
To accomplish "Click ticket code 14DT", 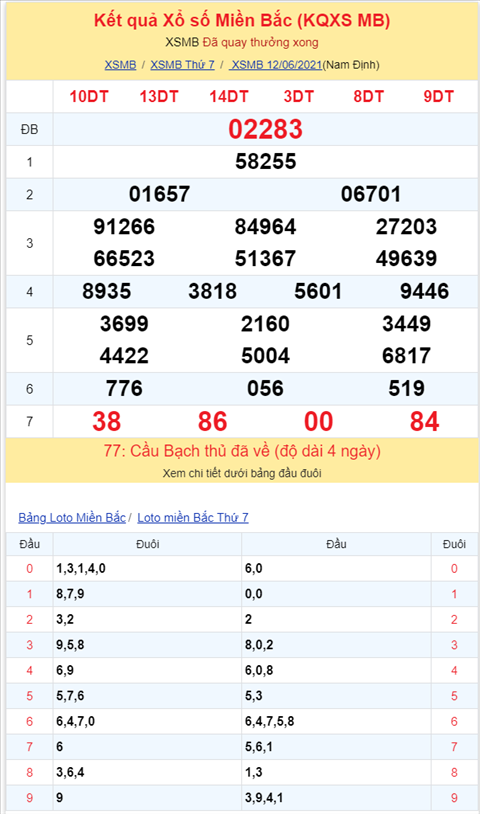I will [x=229, y=97].
